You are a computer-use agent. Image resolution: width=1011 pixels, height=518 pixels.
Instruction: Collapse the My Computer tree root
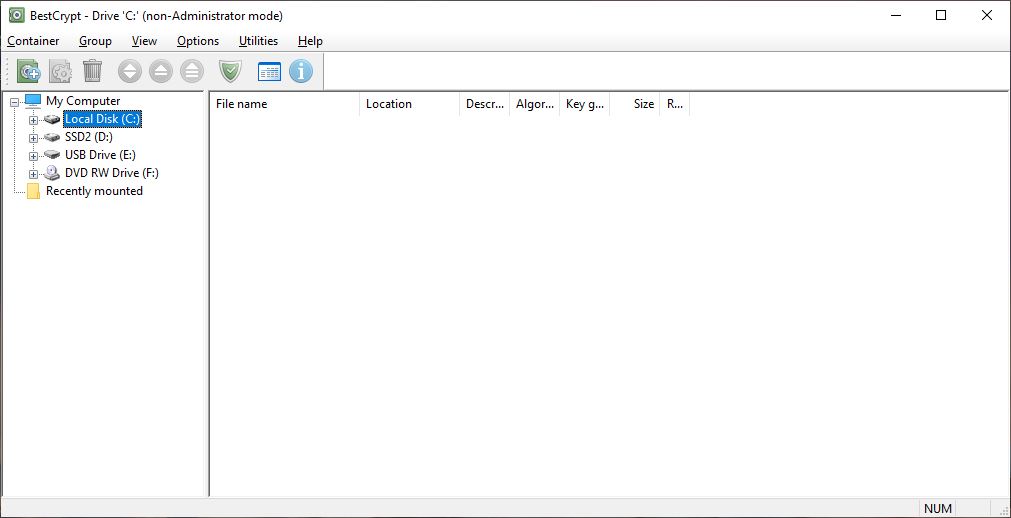click(x=14, y=102)
